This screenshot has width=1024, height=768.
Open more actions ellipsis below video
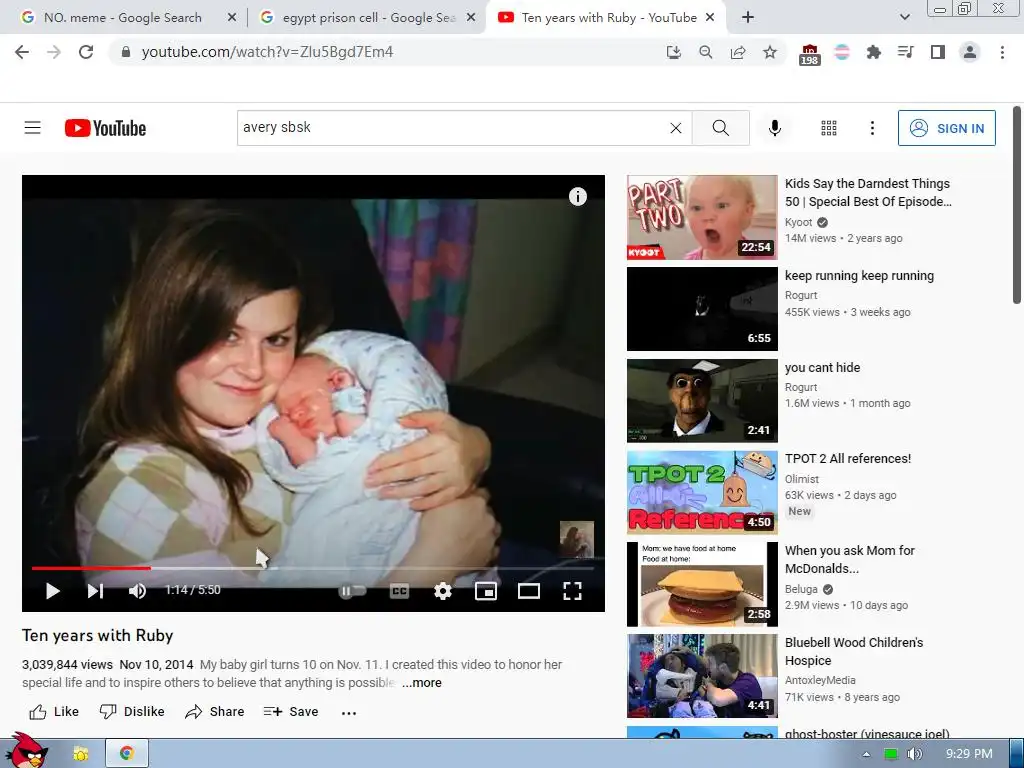click(349, 713)
